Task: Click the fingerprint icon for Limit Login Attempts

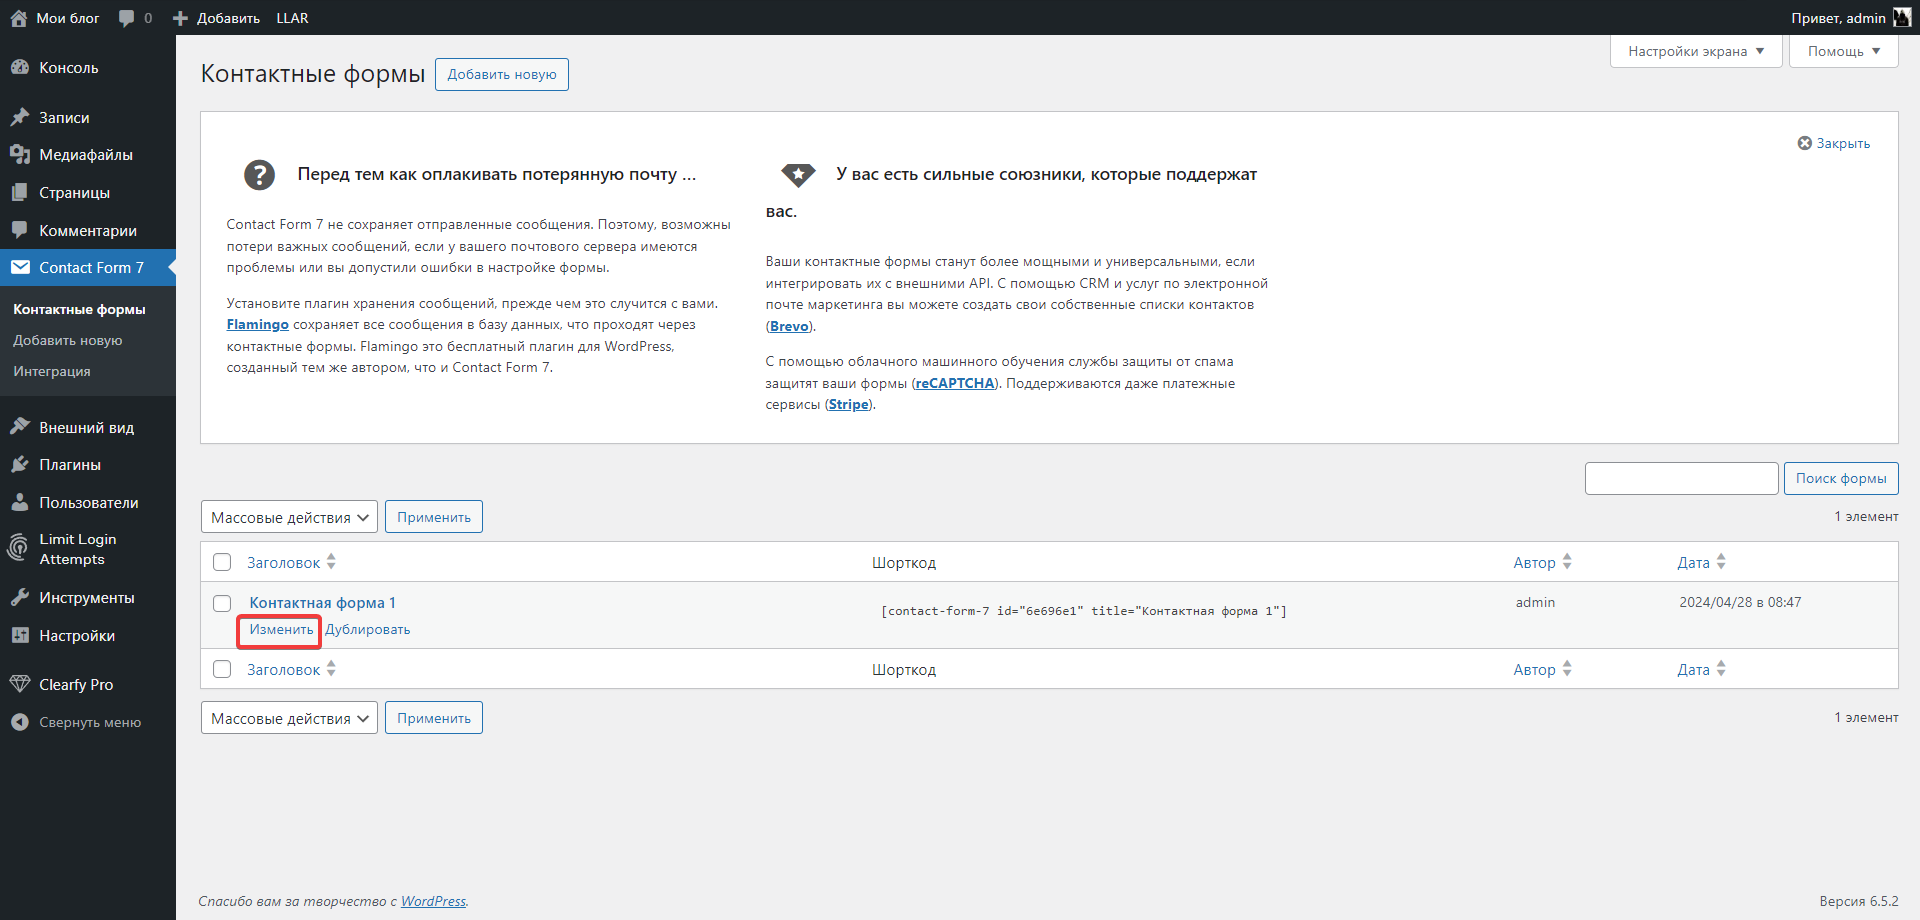Action: point(18,548)
